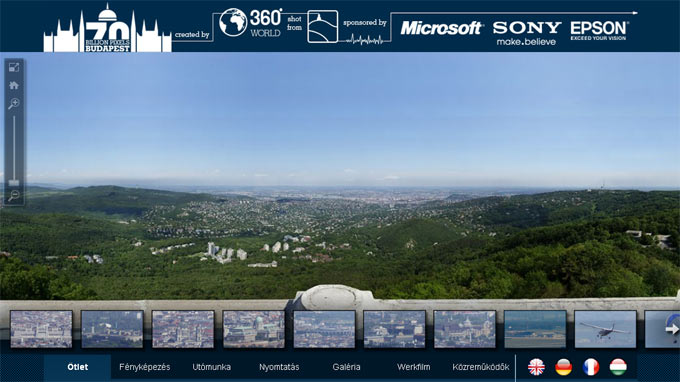Open the fifth thumbnail in the strip
This screenshot has height=382, width=680.
tap(324, 329)
